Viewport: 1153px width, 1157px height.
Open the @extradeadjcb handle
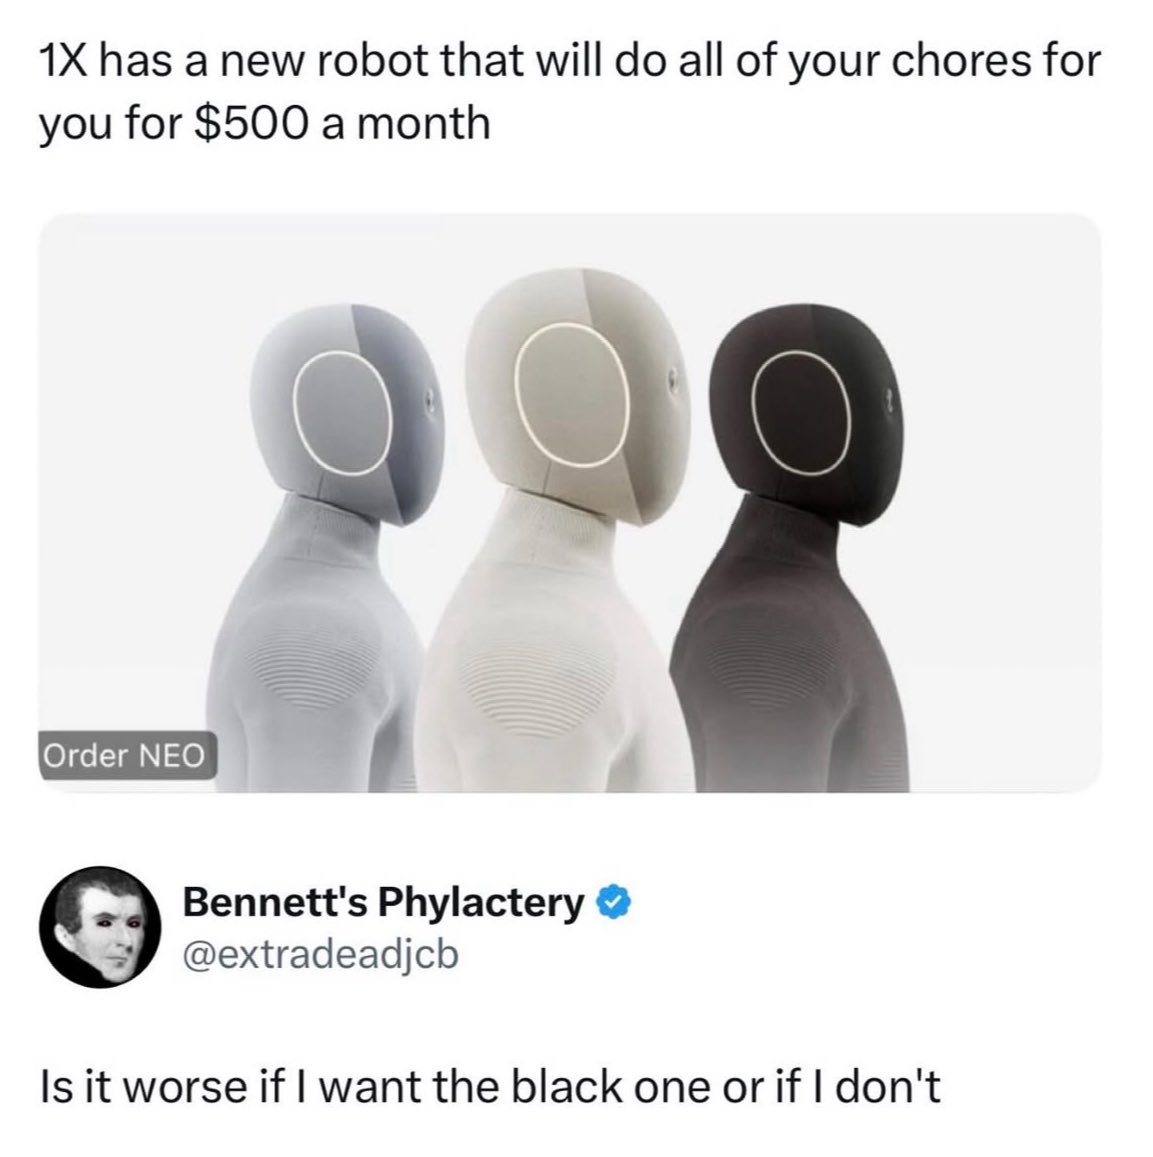click(320, 956)
